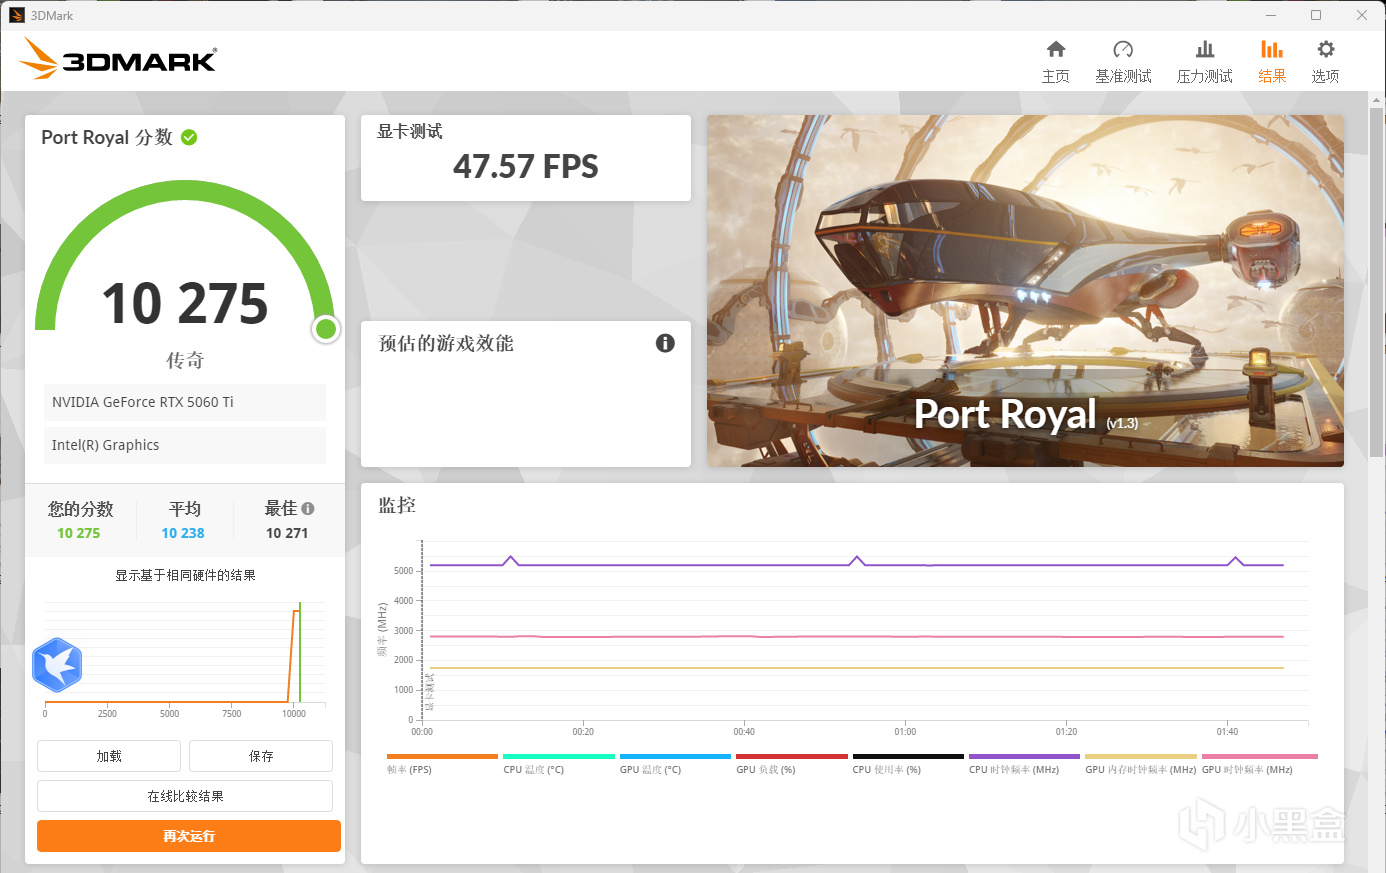Toggle the CPU 温度 legend swatch
The height and width of the screenshot is (873, 1386).
point(559,756)
